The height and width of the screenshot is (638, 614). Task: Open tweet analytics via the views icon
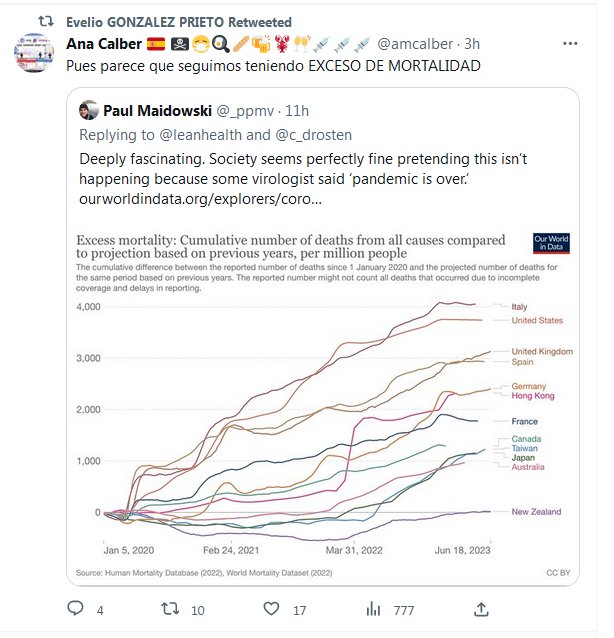[375, 608]
